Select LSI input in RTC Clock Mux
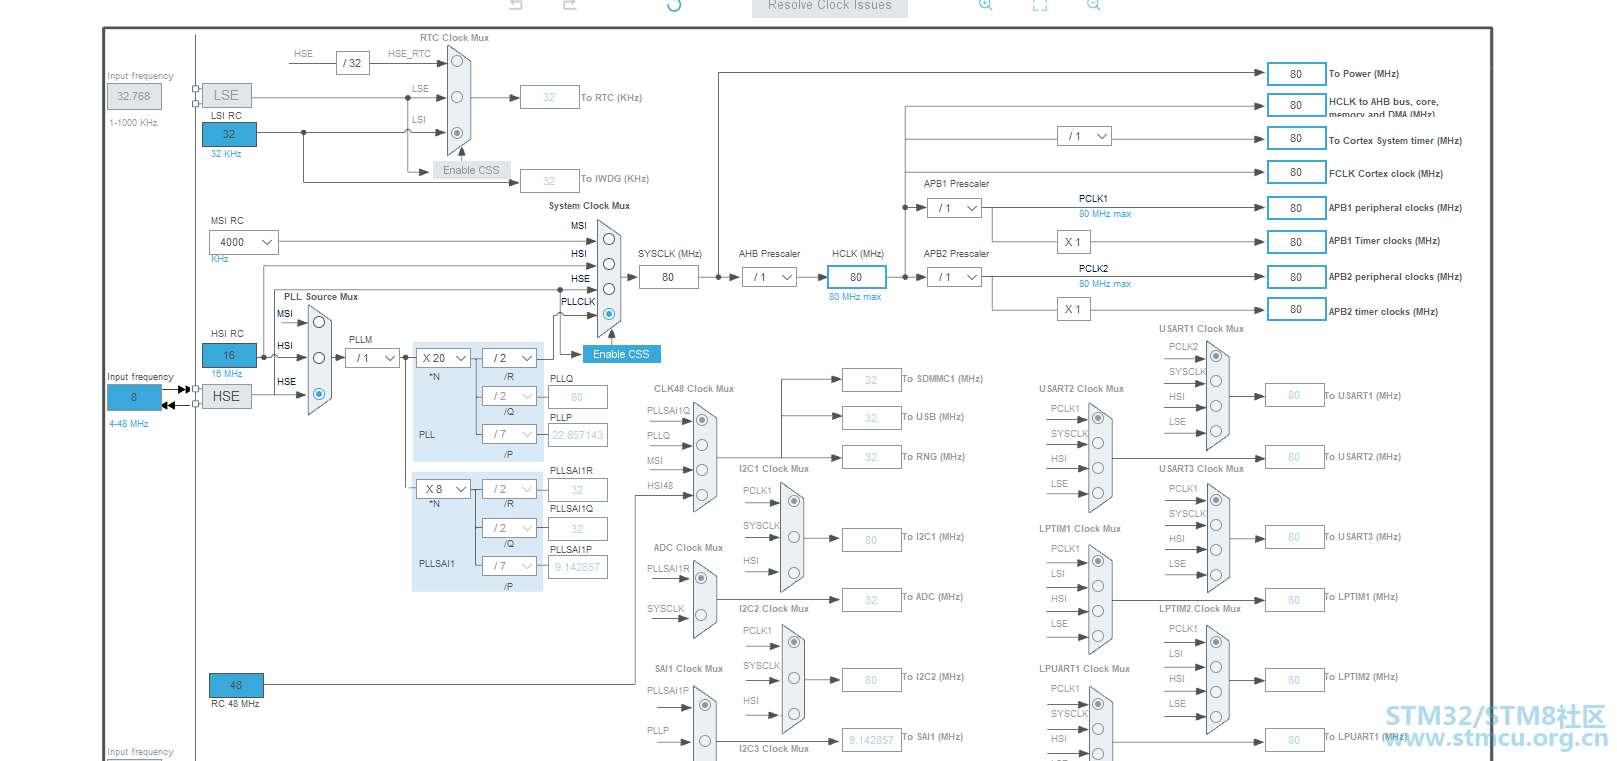The image size is (1617, 761). coord(457,133)
